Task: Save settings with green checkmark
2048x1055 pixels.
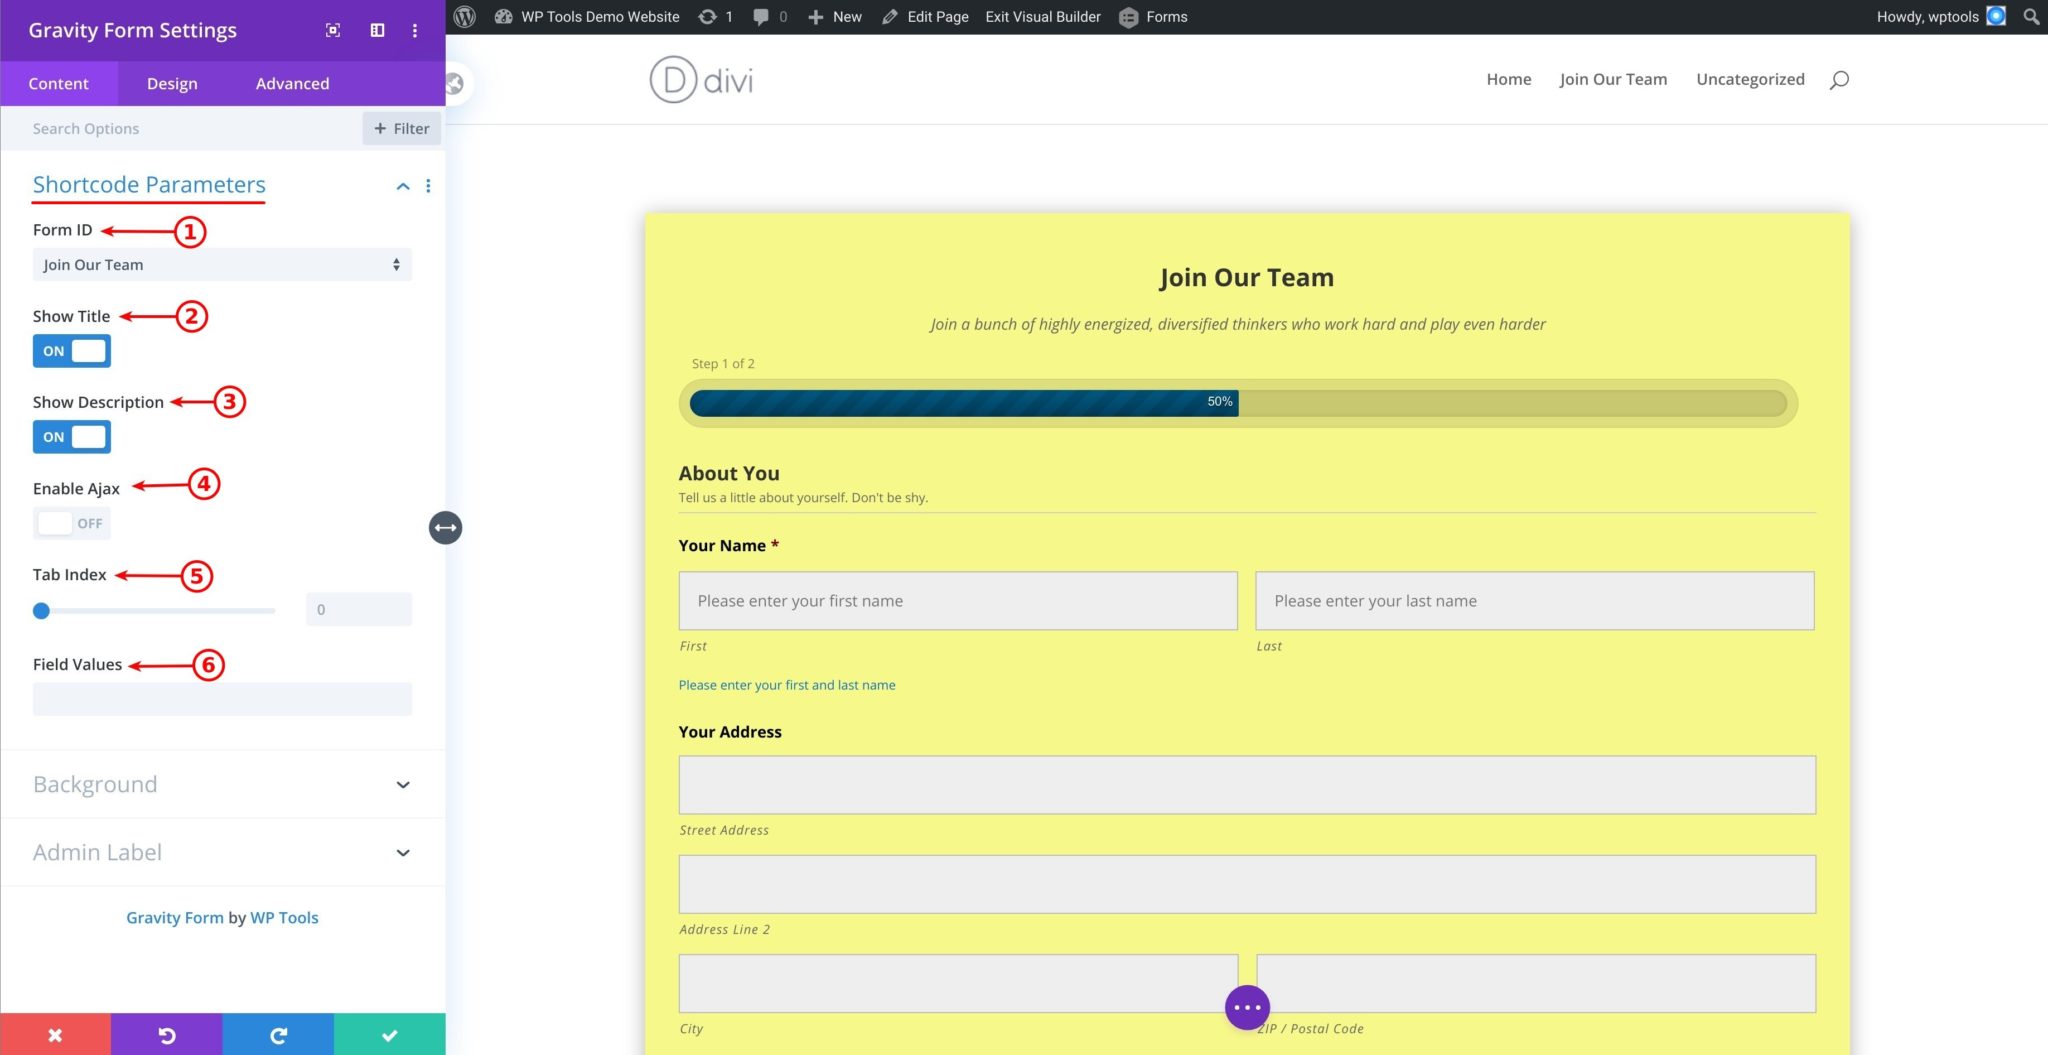Action: 390,1035
